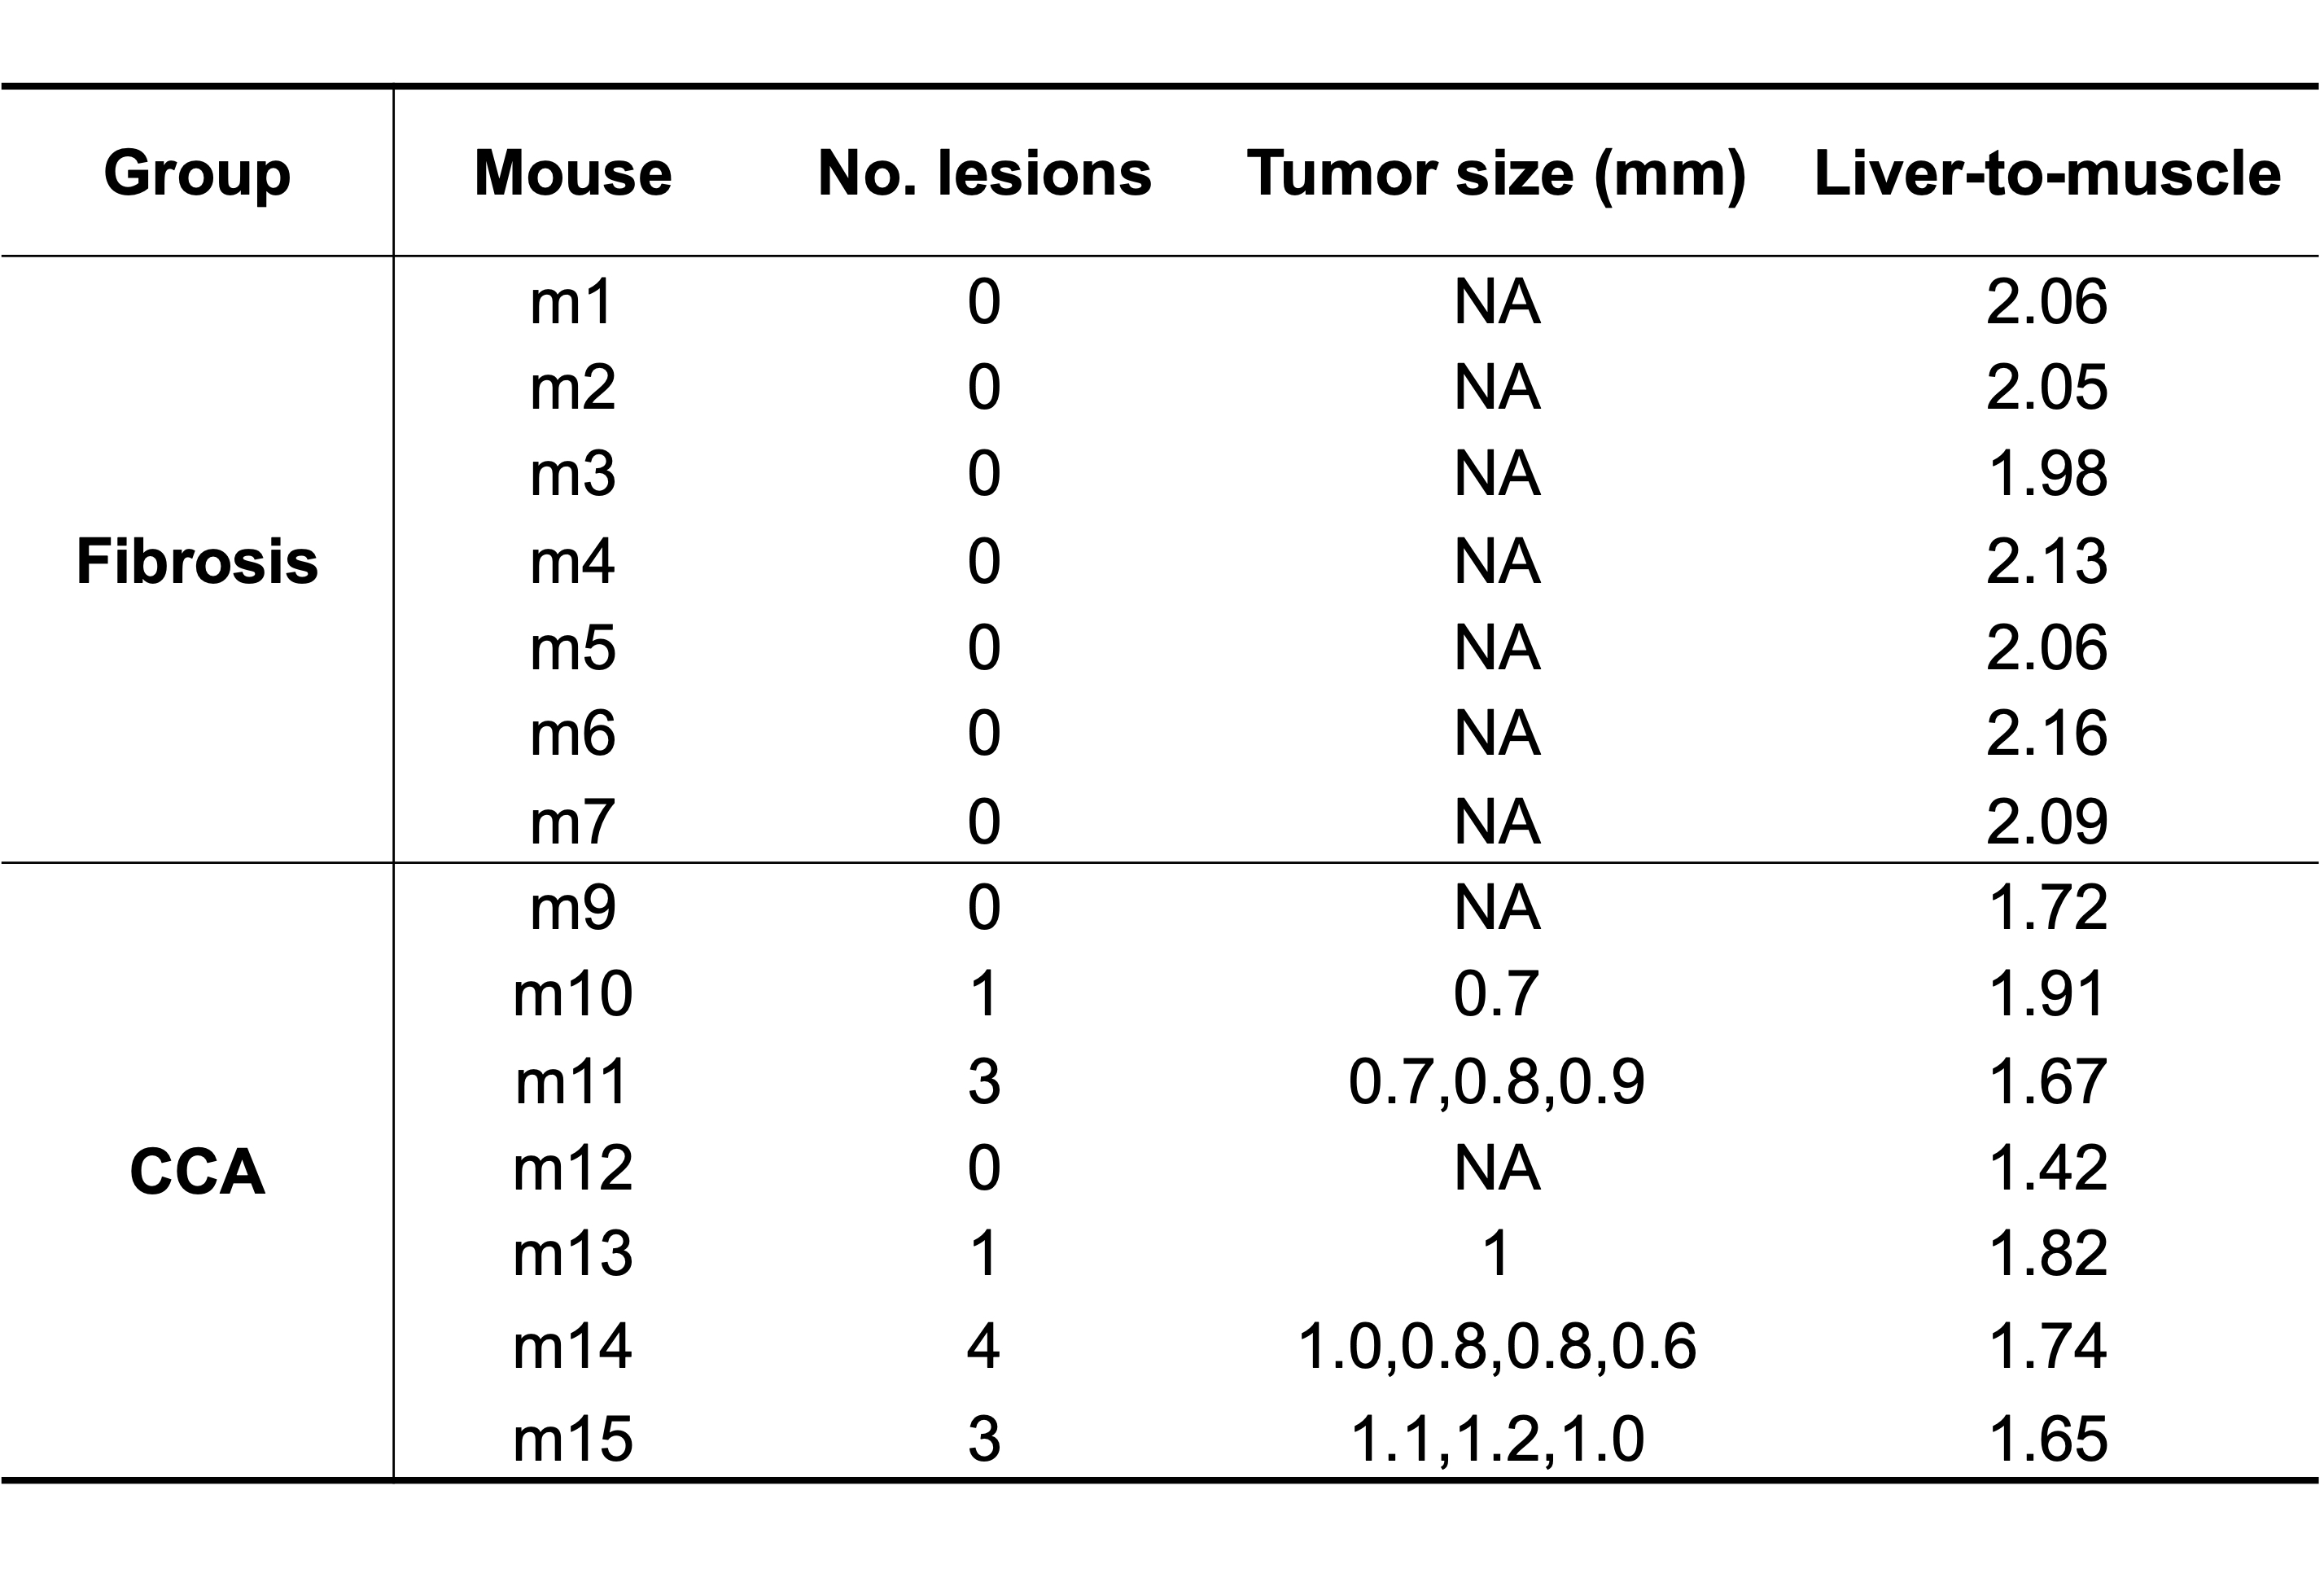This screenshot has height=1569, width=2324.
Task: Select the Tumor size (mm) header
Action: (x=1496, y=173)
